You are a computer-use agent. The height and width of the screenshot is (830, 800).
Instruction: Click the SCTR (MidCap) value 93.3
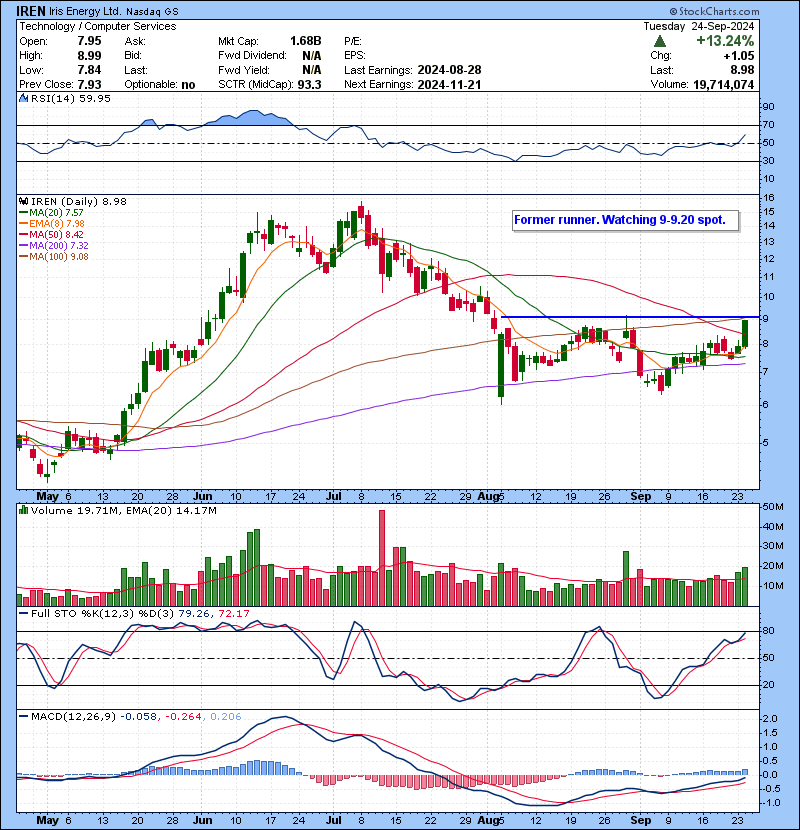point(310,84)
